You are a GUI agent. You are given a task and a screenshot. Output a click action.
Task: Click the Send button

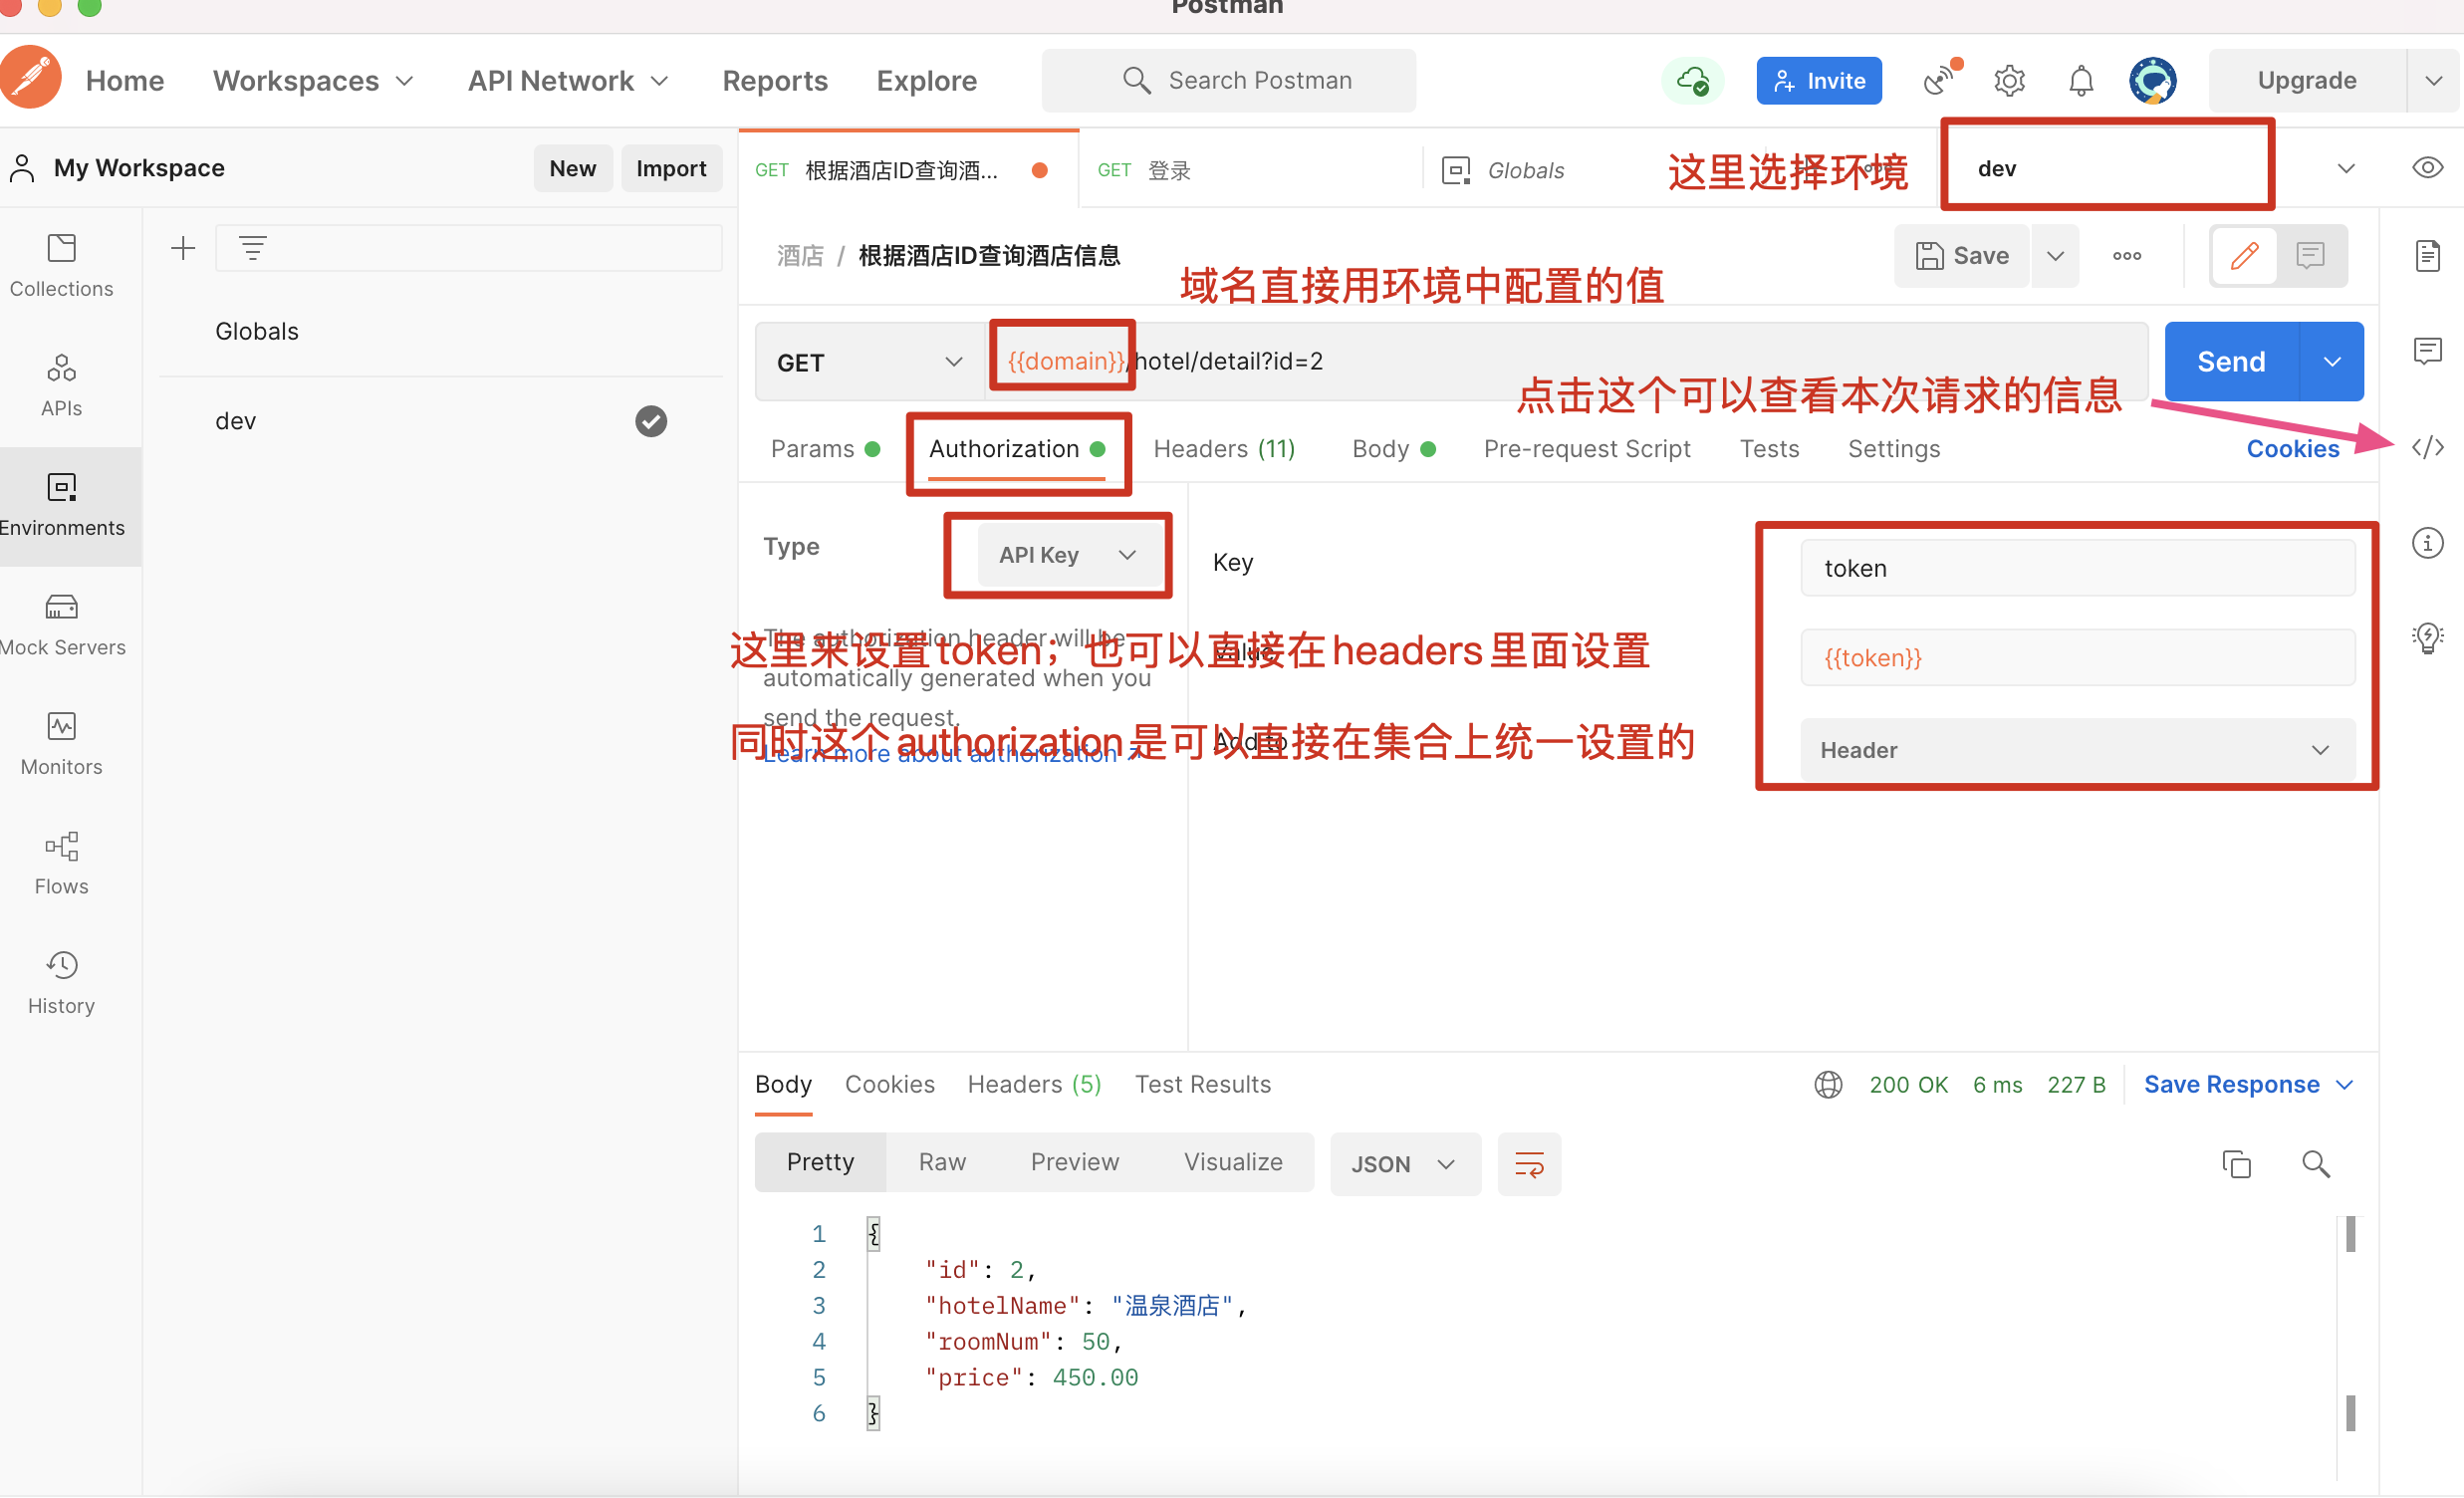2231,362
